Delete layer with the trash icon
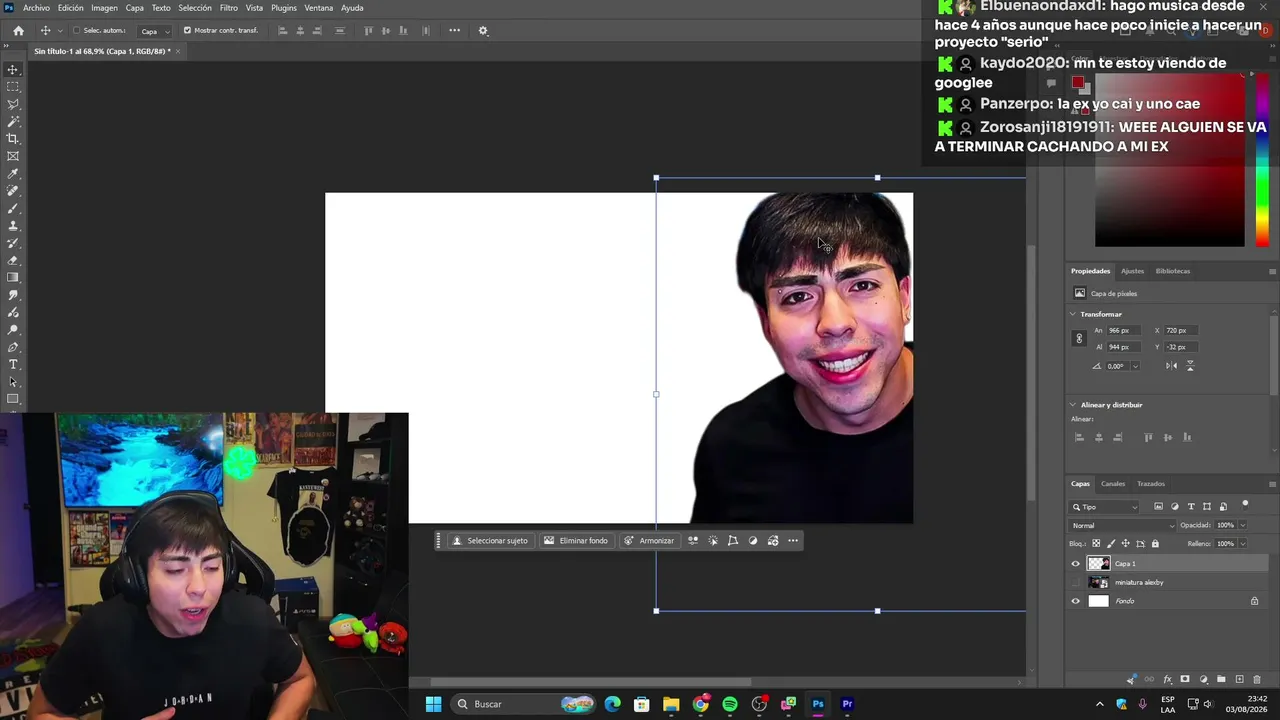Screen dimensions: 1280x720 pos(1257,680)
